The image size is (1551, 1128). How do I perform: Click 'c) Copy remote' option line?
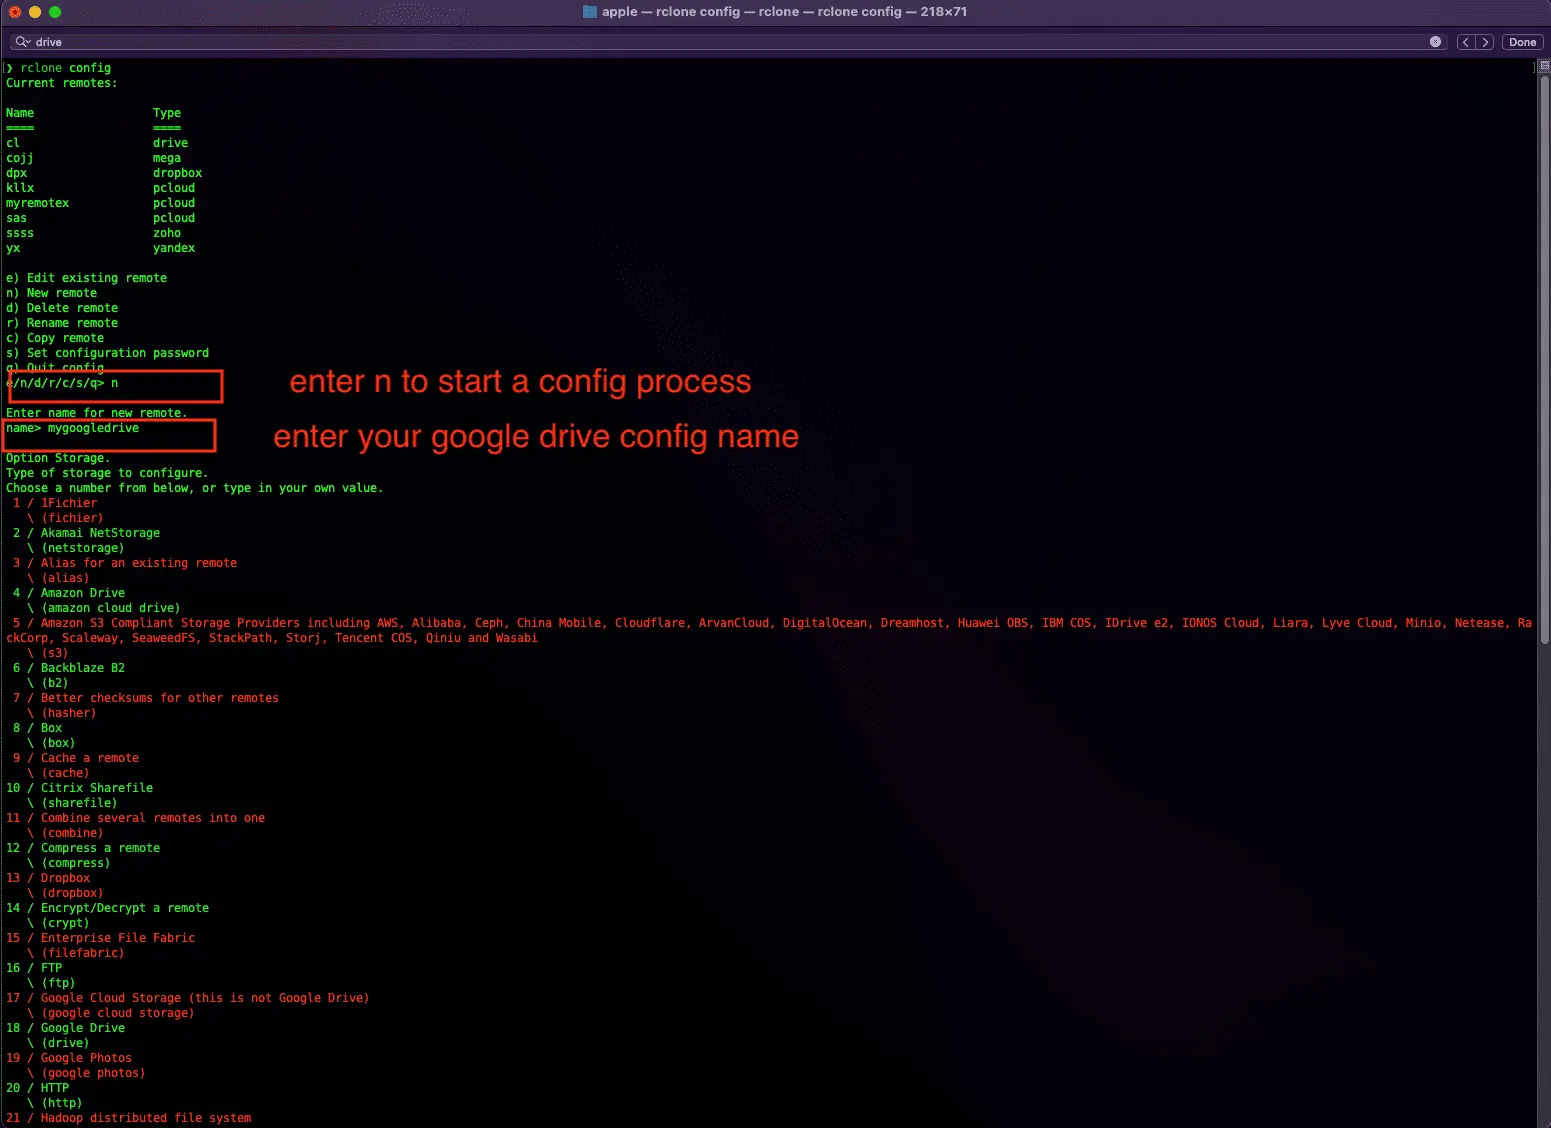pos(55,338)
